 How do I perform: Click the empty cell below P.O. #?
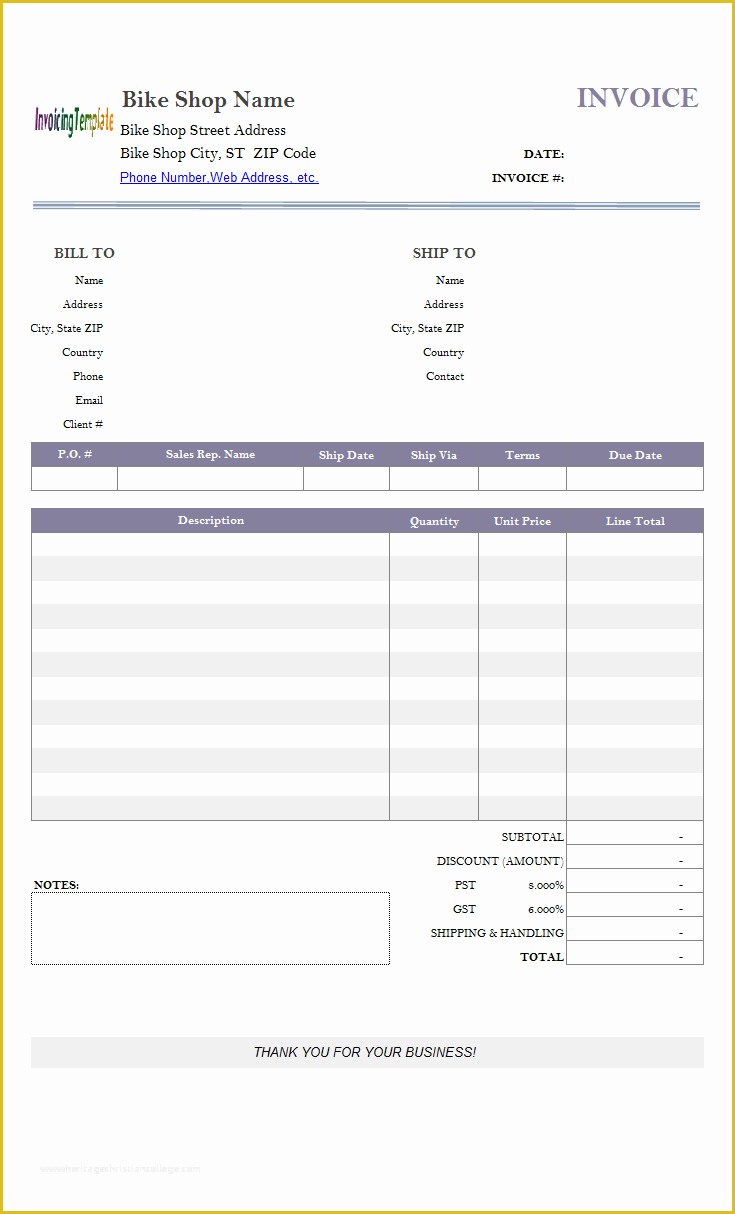pos(75,479)
